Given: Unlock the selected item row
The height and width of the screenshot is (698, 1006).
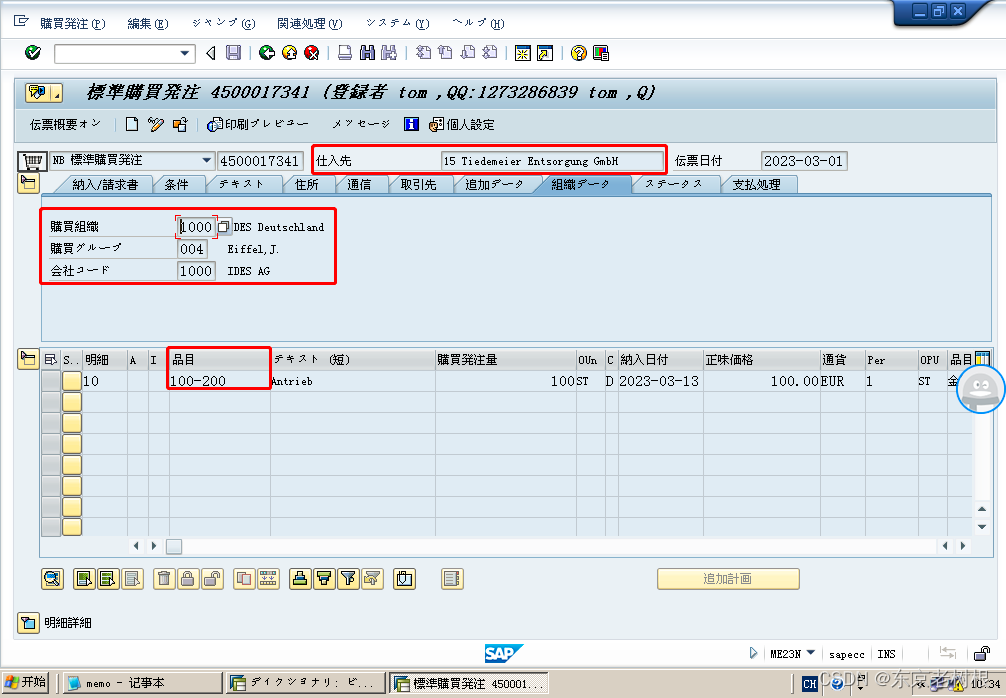Looking at the screenshot, I should tap(210, 578).
